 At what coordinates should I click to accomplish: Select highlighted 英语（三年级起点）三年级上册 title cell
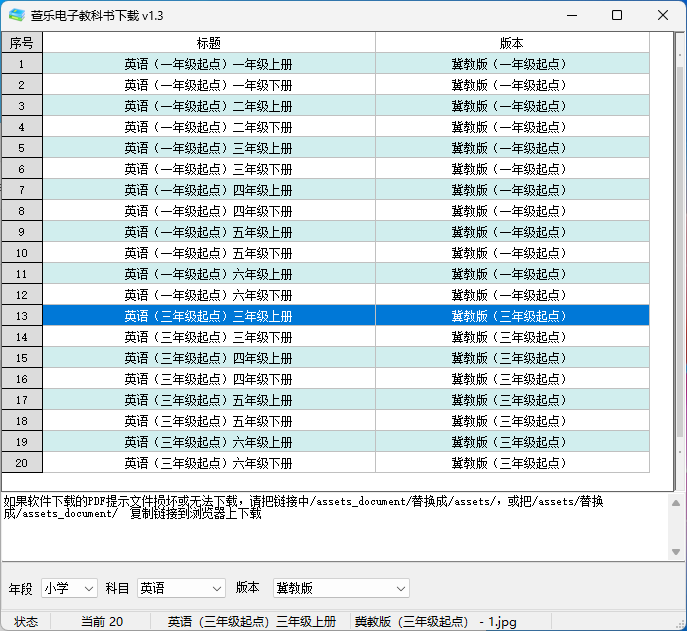coord(209,316)
